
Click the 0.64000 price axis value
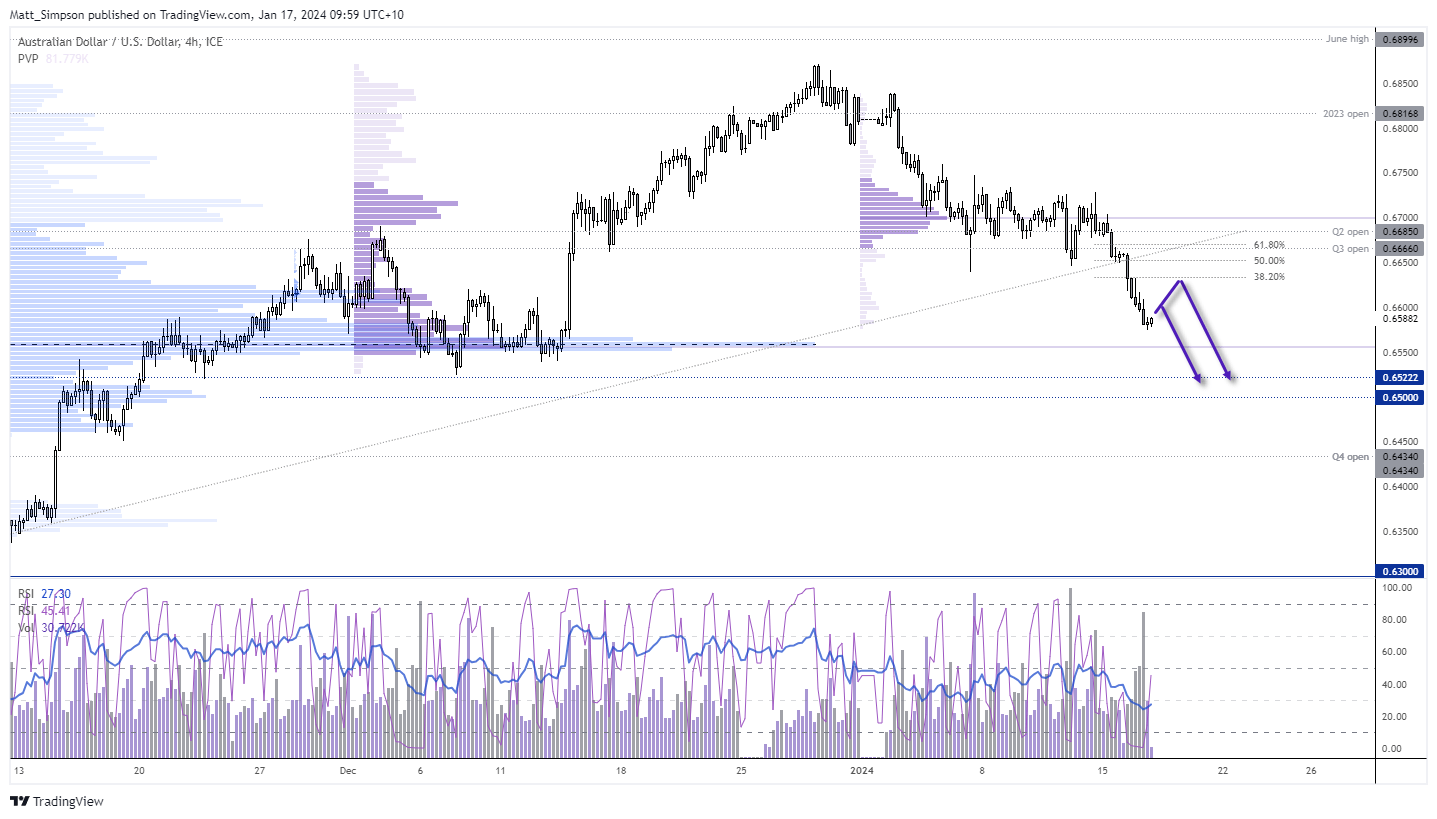pos(1402,486)
